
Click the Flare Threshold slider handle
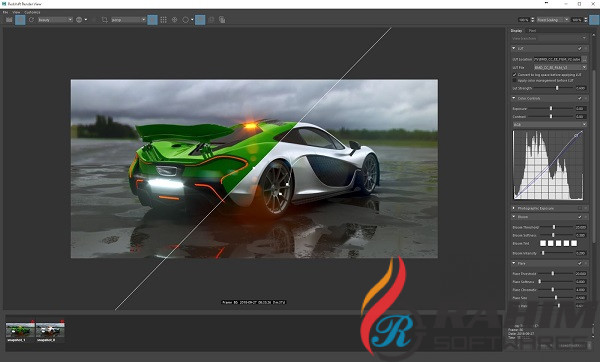pyautogui.click(x=553, y=274)
